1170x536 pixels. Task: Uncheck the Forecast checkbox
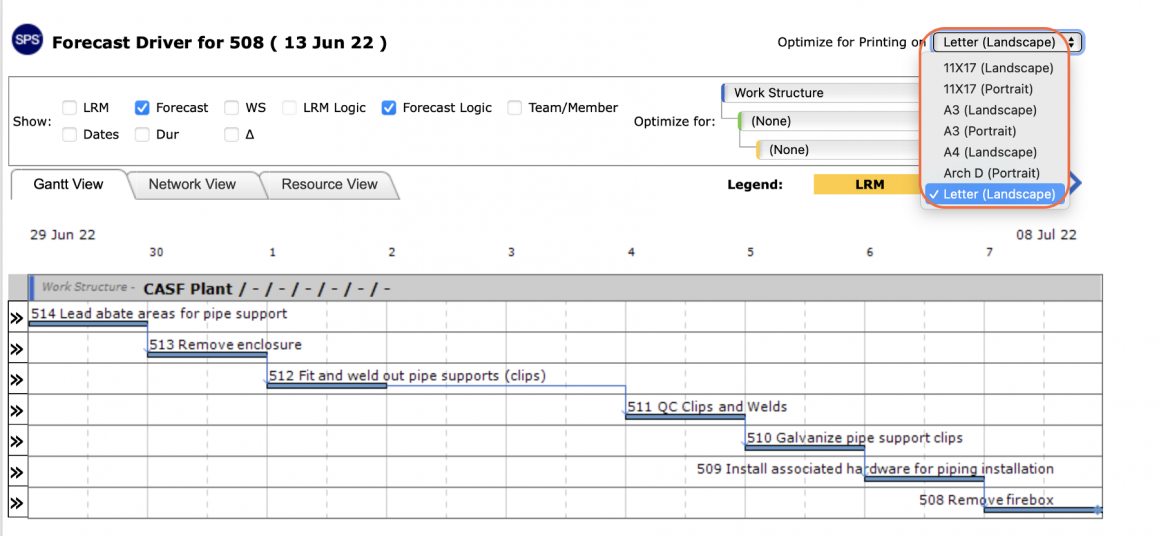pos(142,108)
